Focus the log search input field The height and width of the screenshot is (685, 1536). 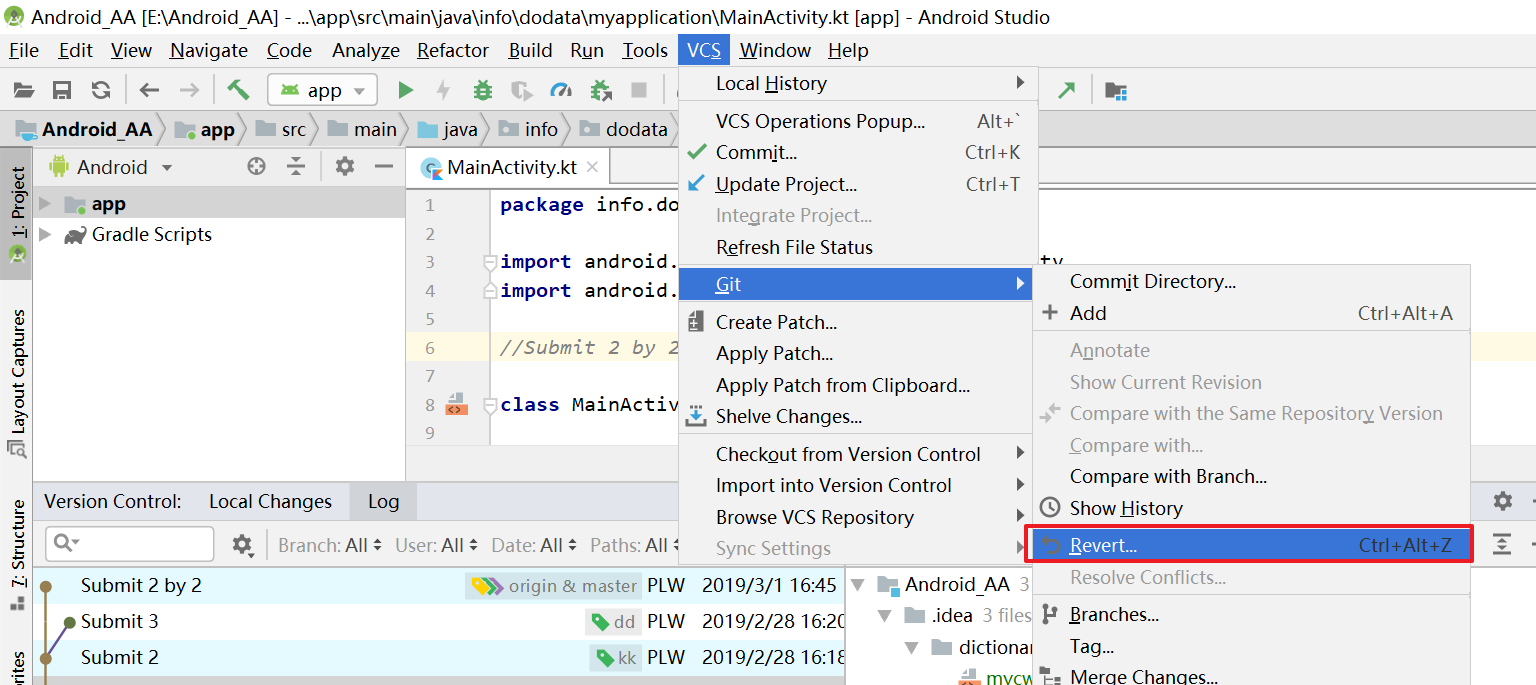pyautogui.click(x=130, y=544)
